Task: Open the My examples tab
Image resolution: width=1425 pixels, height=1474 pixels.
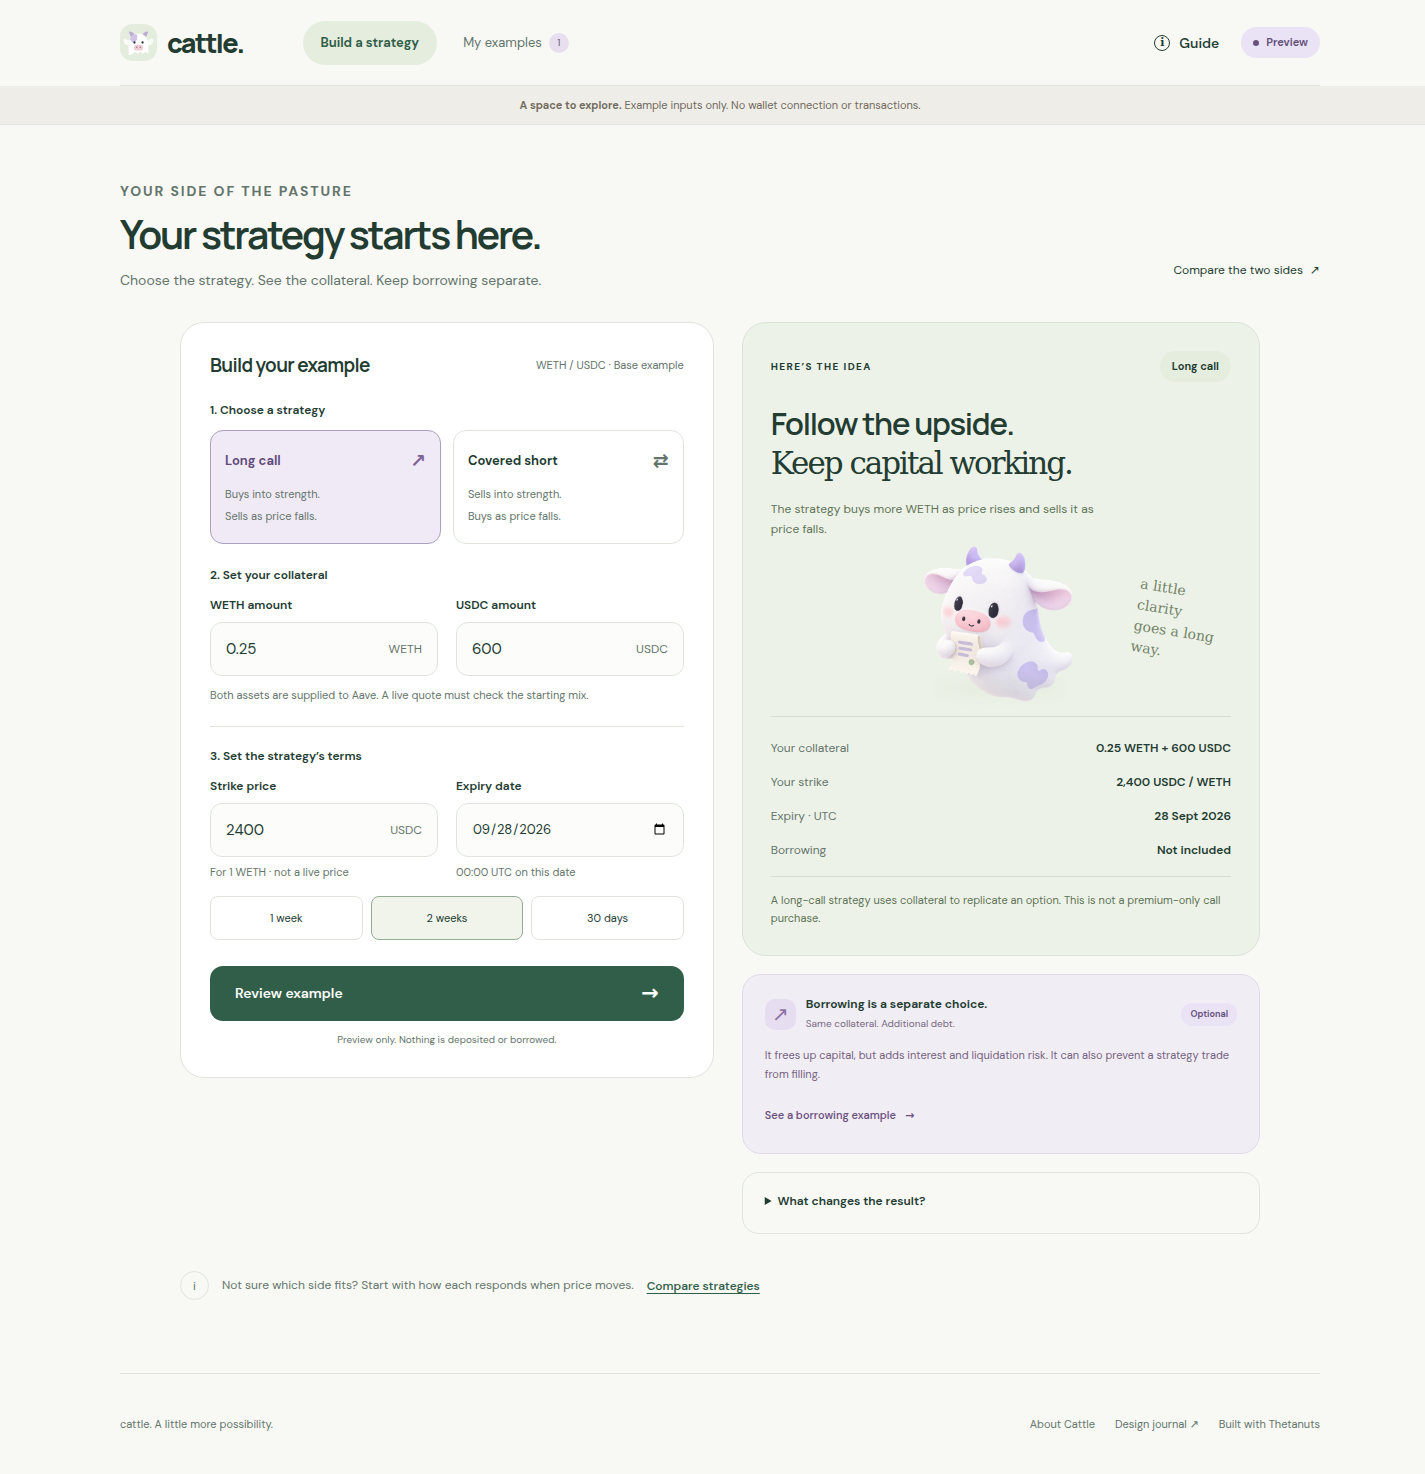Action: [515, 43]
